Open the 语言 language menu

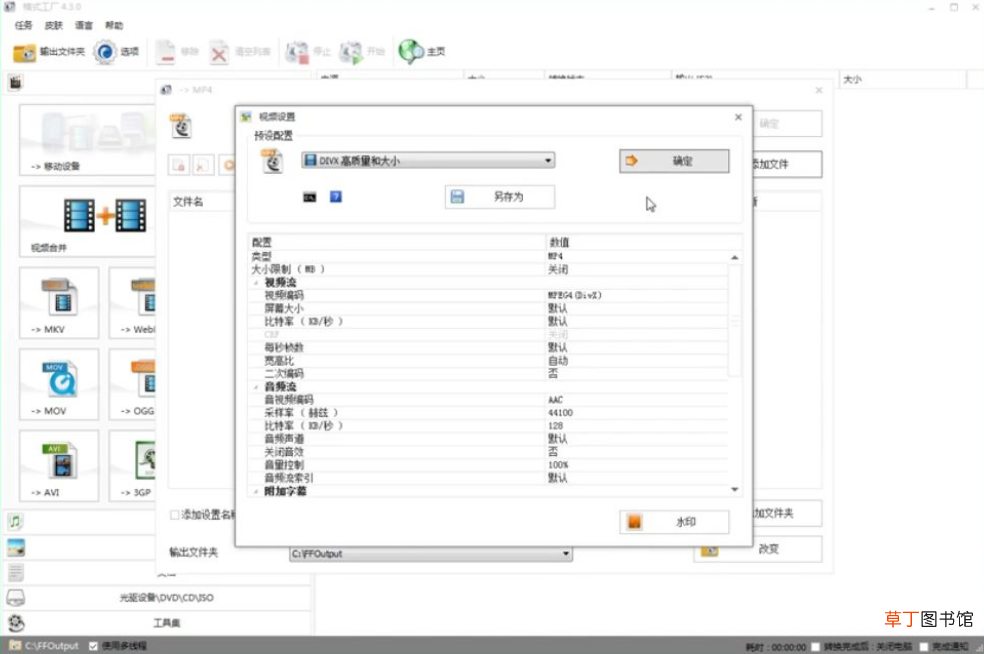coord(84,25)
